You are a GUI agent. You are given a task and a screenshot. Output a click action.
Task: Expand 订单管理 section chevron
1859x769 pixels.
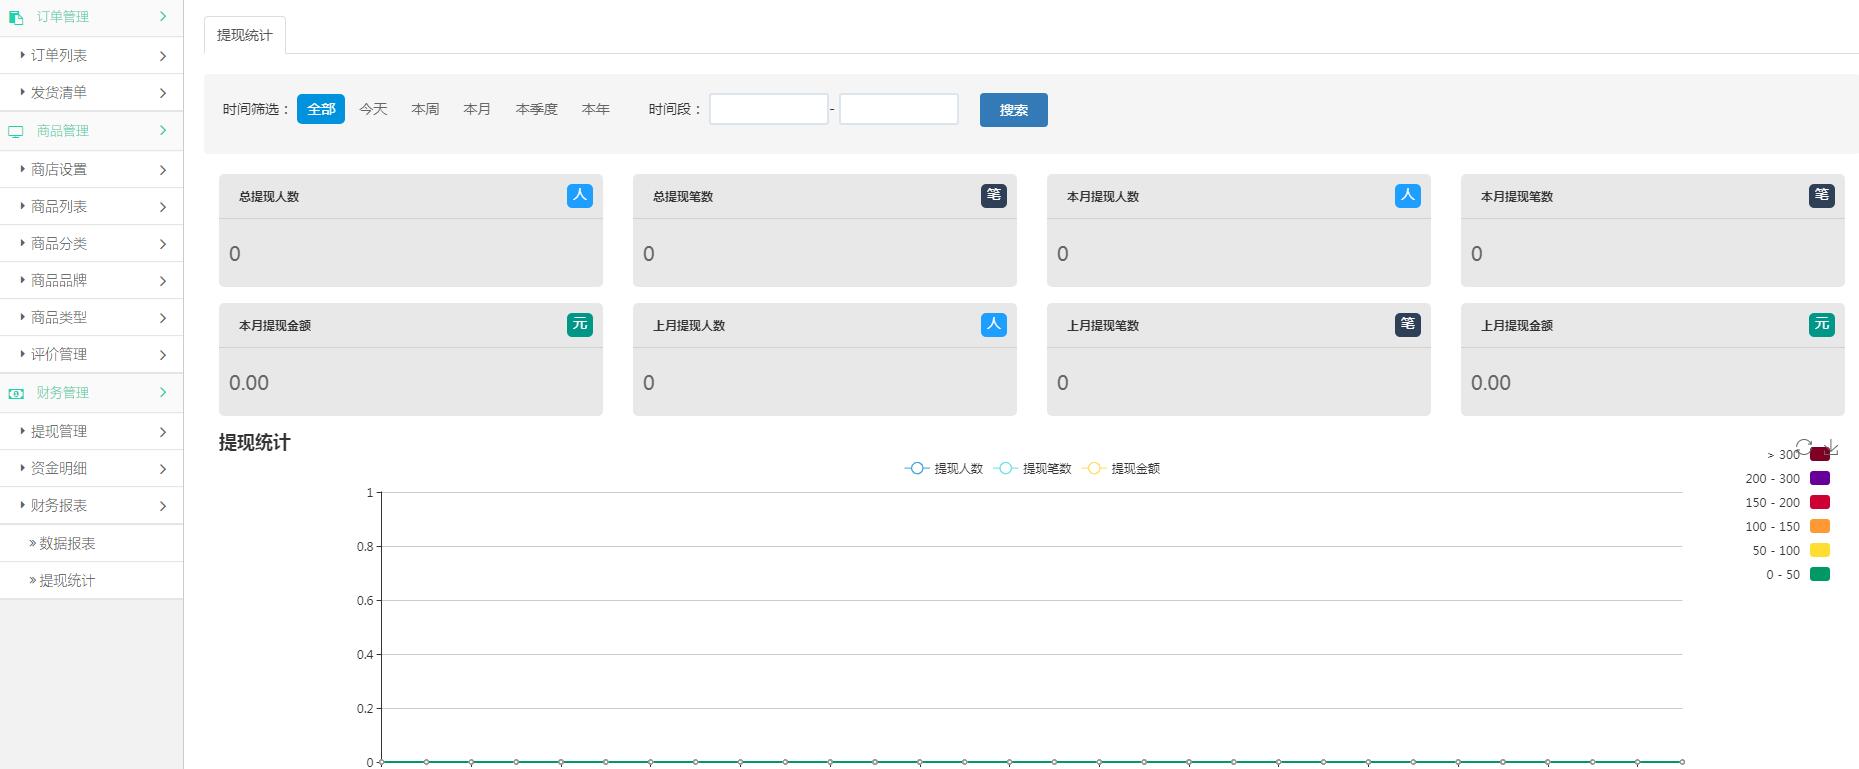(163, 16)
